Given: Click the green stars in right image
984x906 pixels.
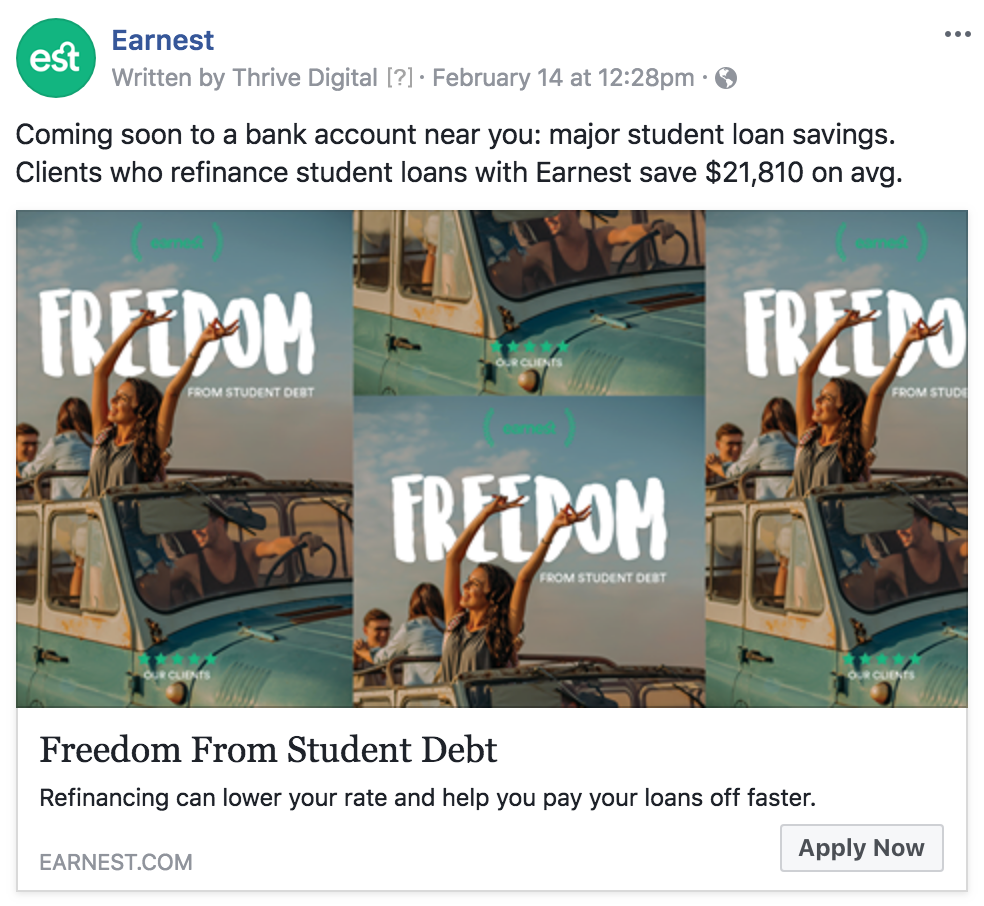Looking at the screenshot, I should click(880, 660).
